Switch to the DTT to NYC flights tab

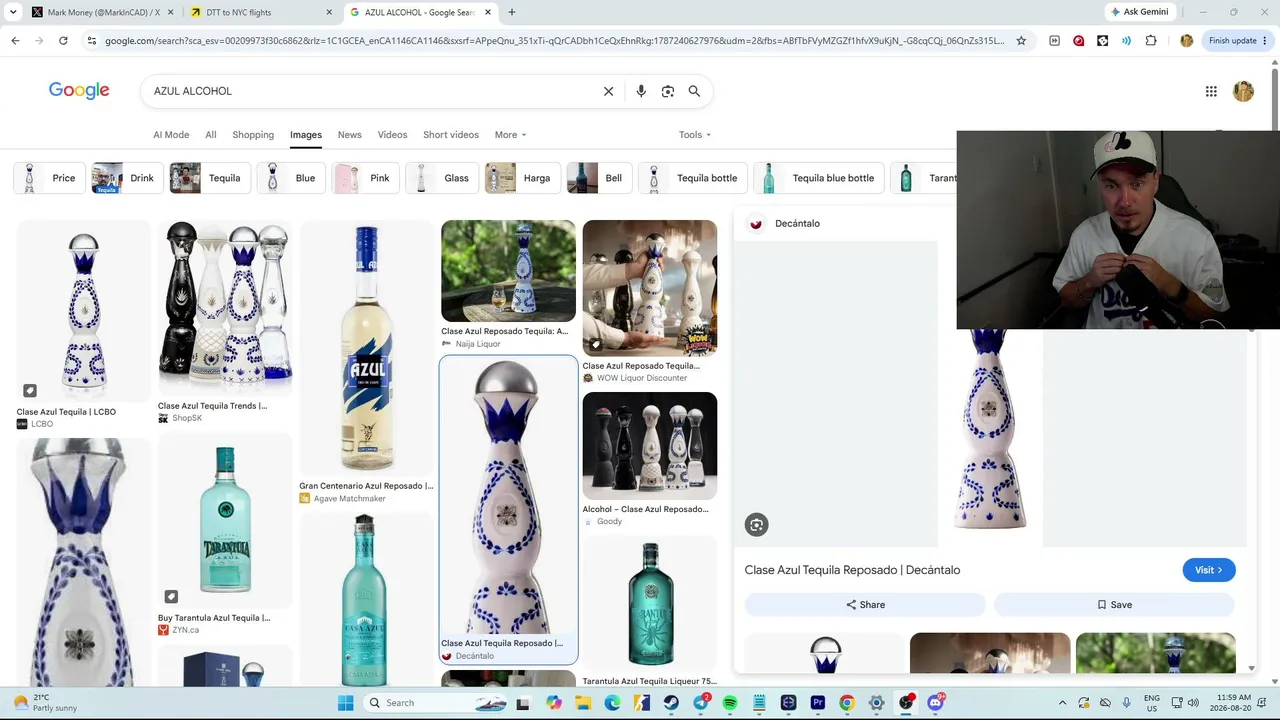pyautogui.click(x=258, y=12)
